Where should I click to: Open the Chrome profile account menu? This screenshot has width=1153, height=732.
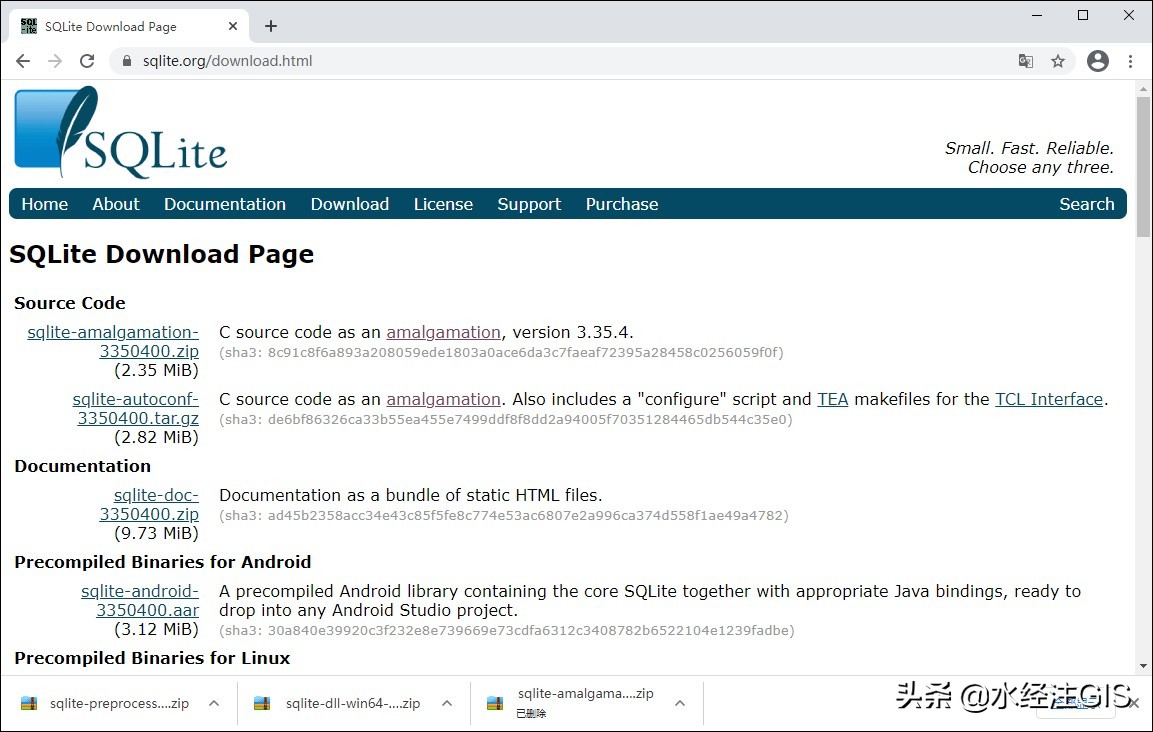1098,61
